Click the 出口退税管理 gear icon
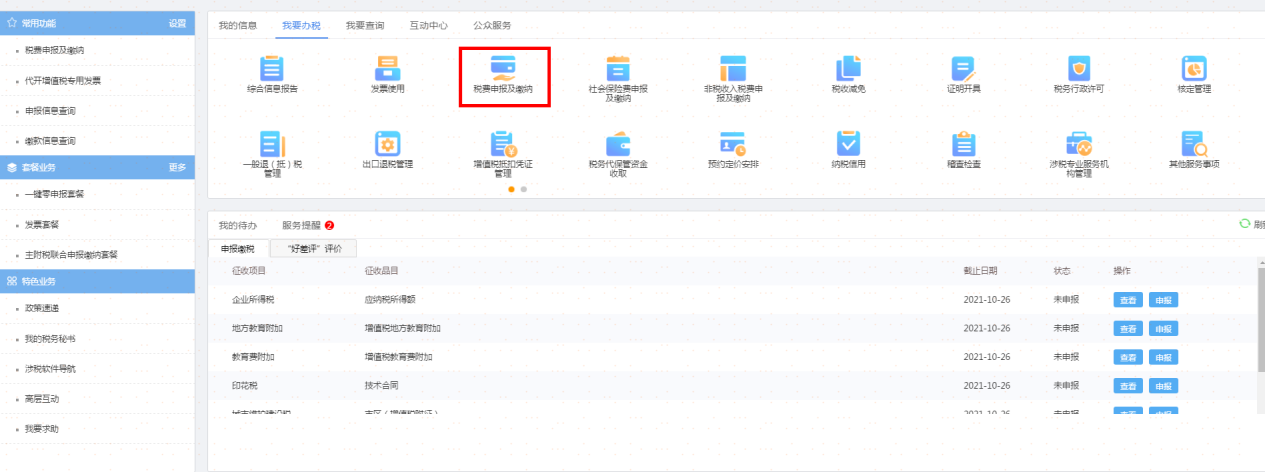 point(387,143)
